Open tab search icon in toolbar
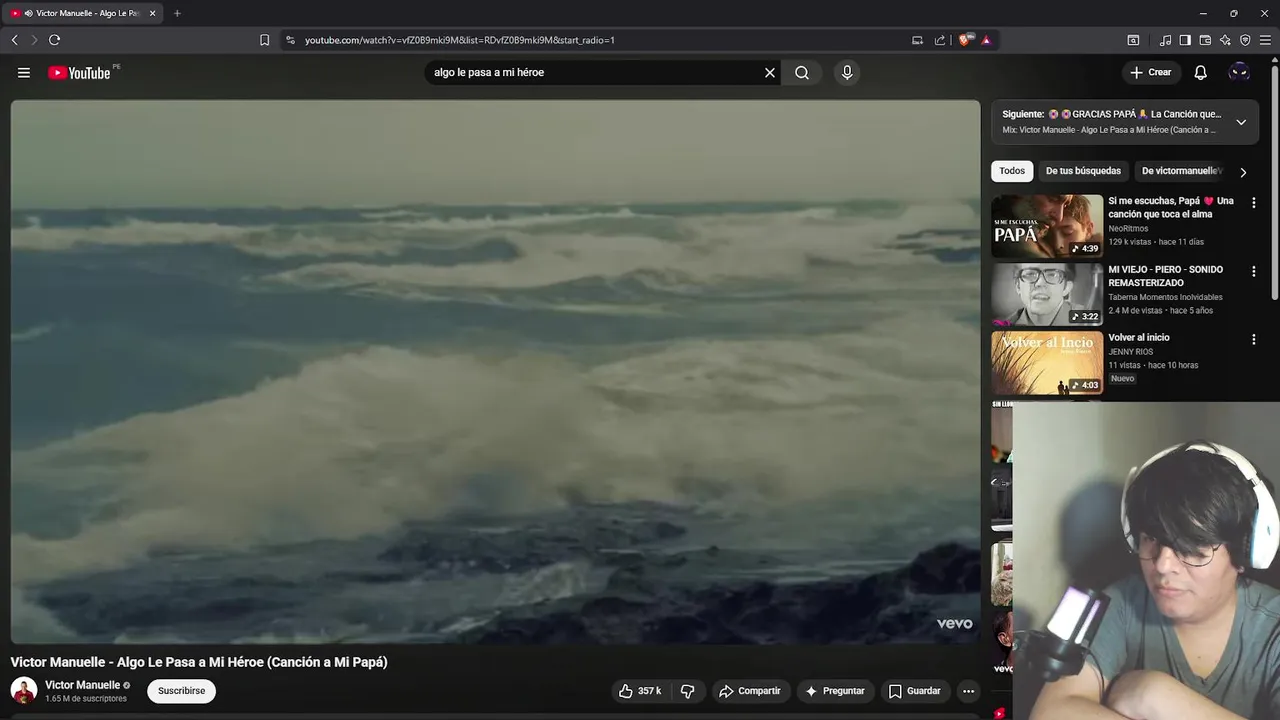 [1133, 40]
